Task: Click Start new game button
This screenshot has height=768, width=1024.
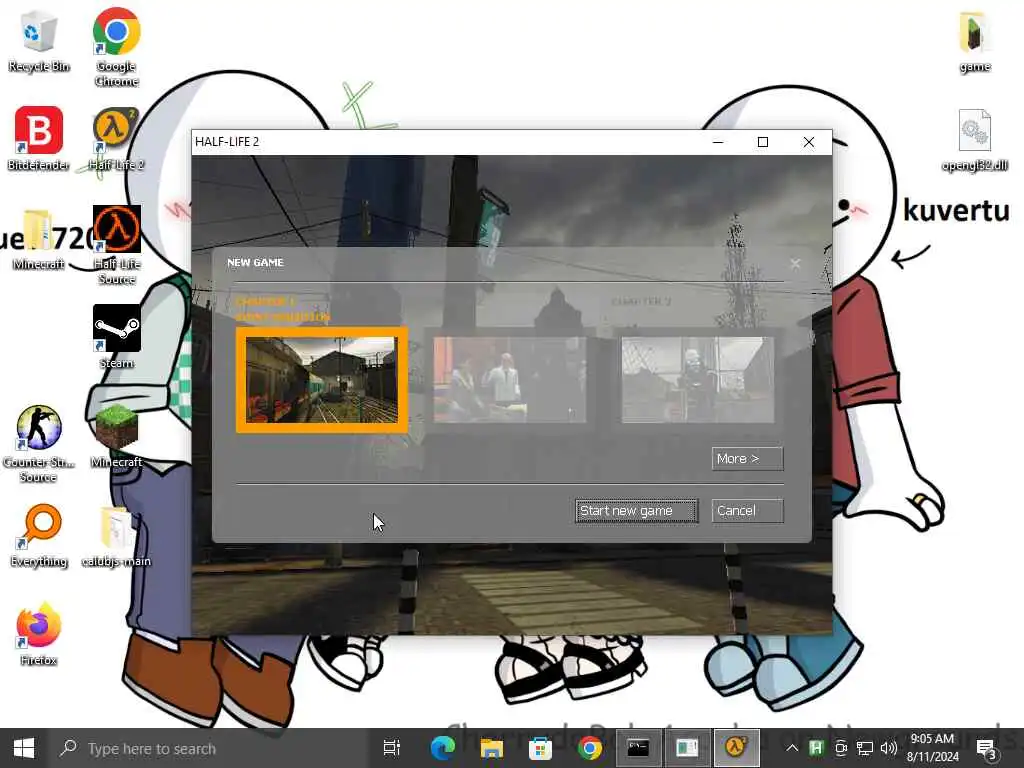Action: (637, 511)
